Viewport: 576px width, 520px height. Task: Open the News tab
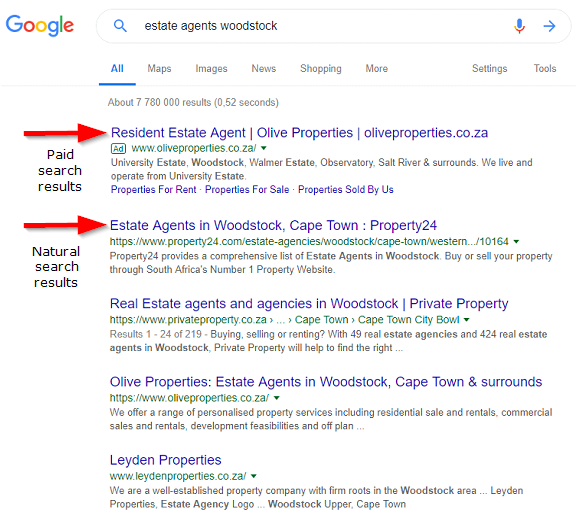coord(263,69)
